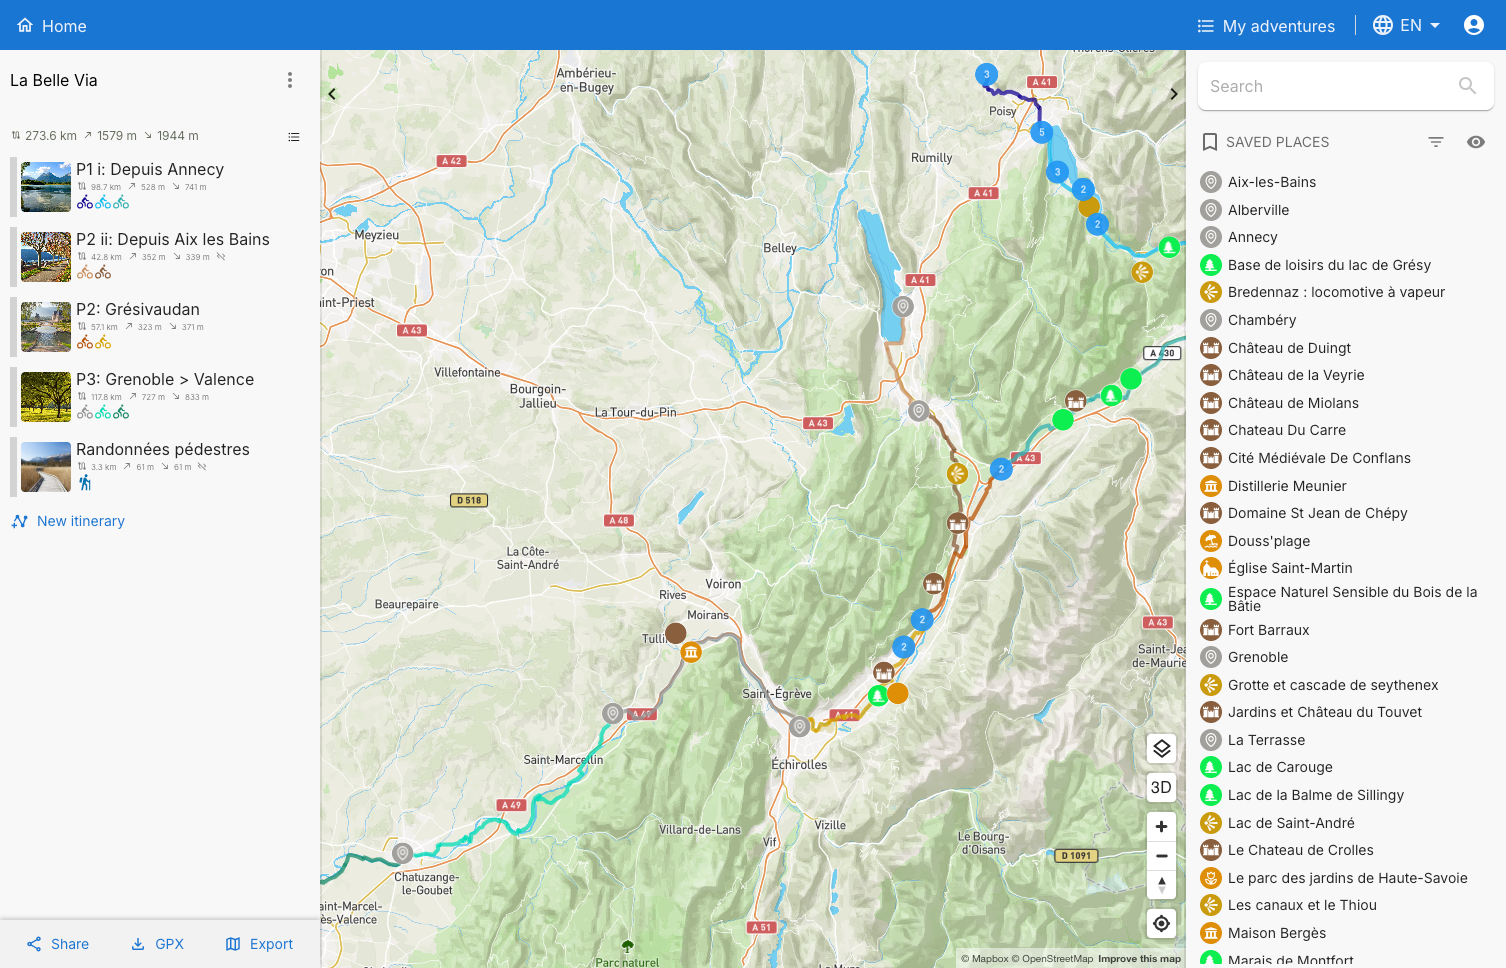Open the La Belle Via options menu
The width and height of the screenshot is (1506, 968).
(x=290, y=80)
